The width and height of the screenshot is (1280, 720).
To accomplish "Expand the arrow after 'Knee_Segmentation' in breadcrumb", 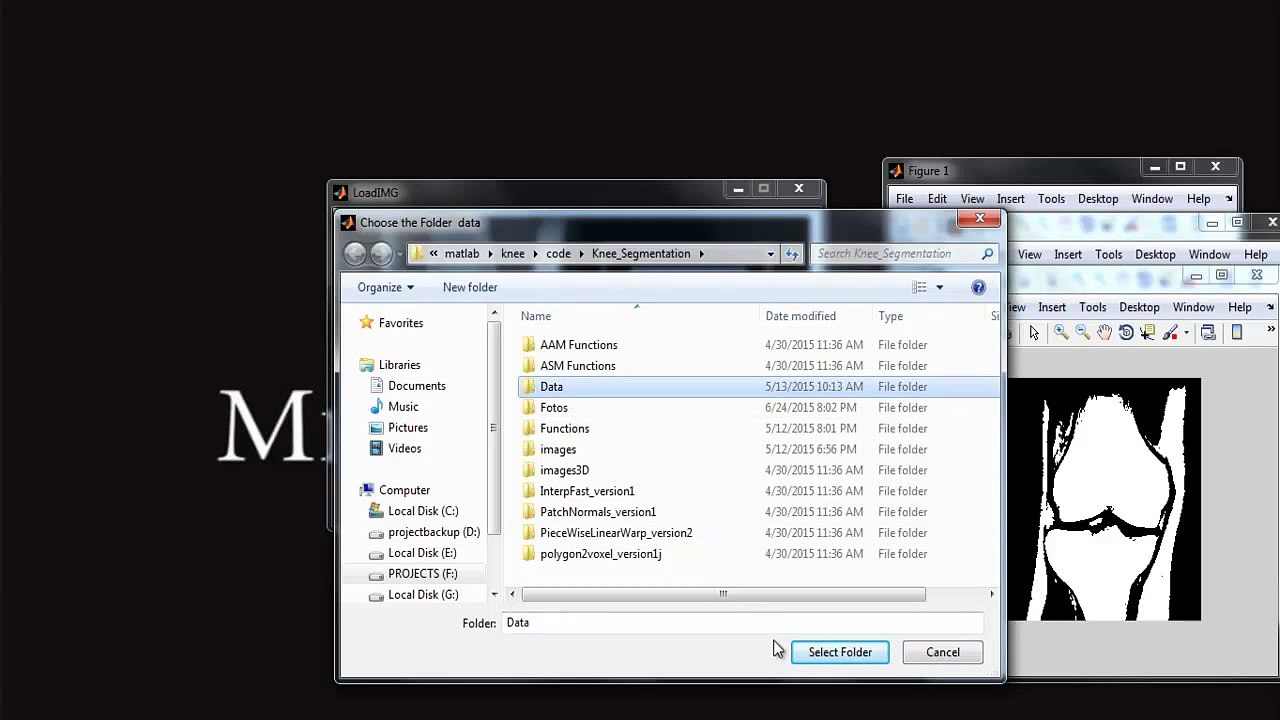I will [701, 254].
